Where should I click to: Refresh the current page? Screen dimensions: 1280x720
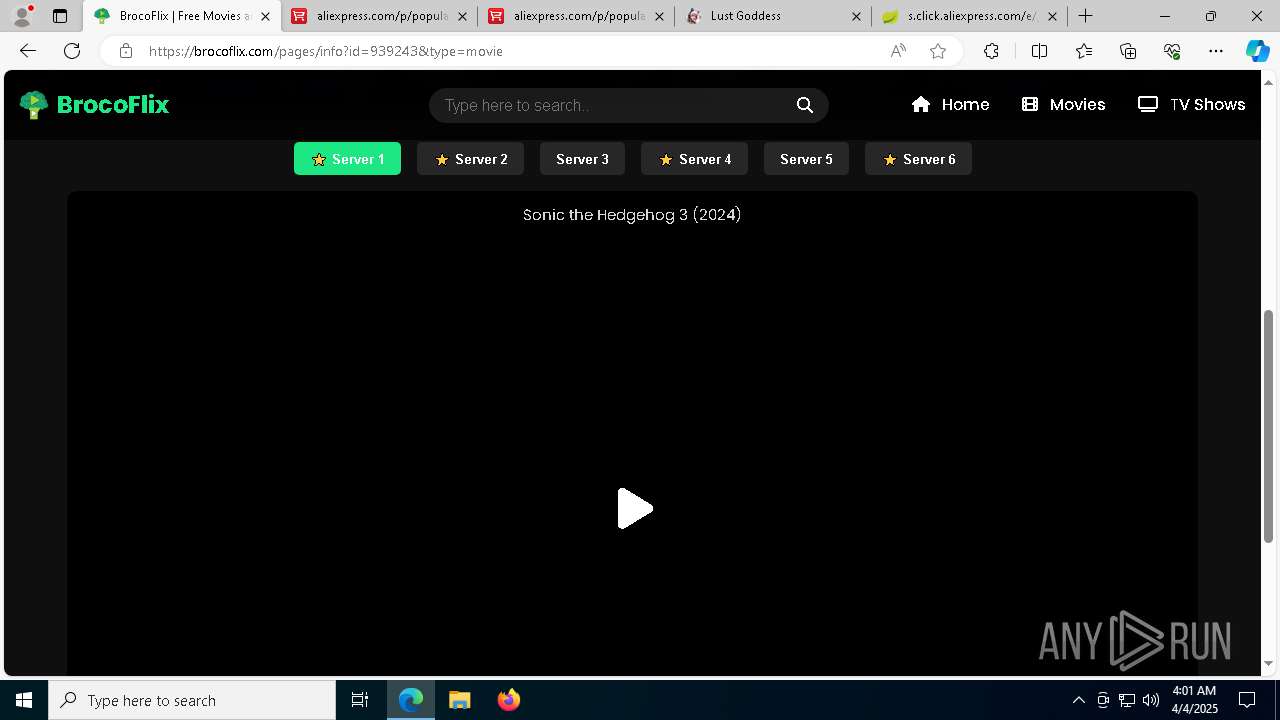(72, 51)
